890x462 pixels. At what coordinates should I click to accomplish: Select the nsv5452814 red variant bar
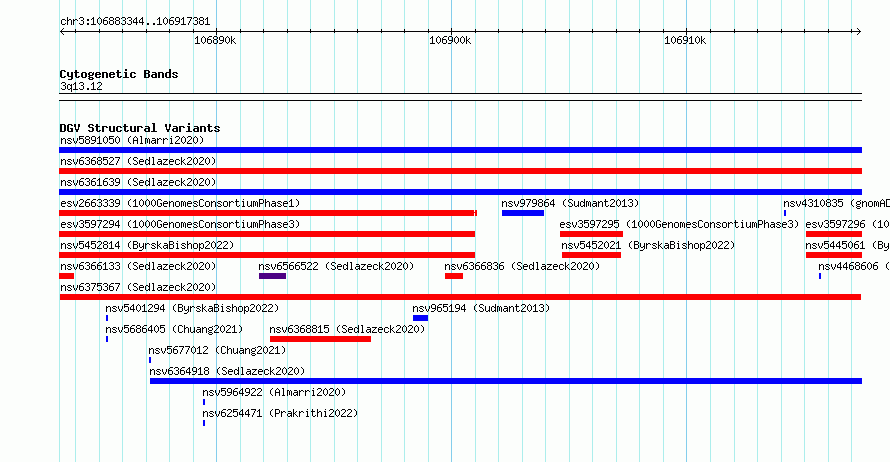(x=267, y=255)
